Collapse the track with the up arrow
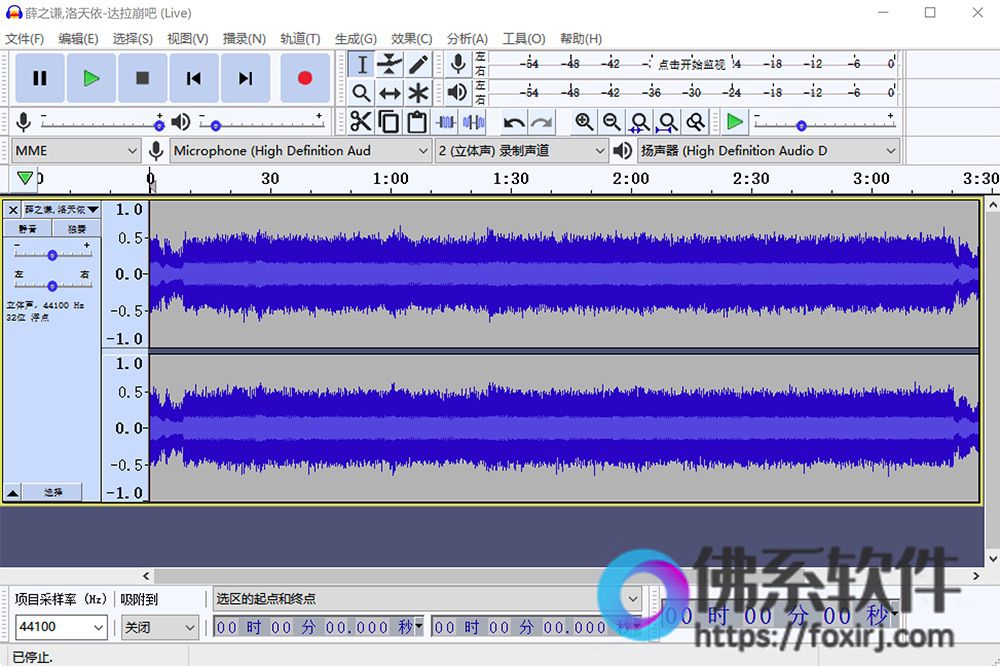Viewport: 1000px width, 666px height. pos(12,492)
